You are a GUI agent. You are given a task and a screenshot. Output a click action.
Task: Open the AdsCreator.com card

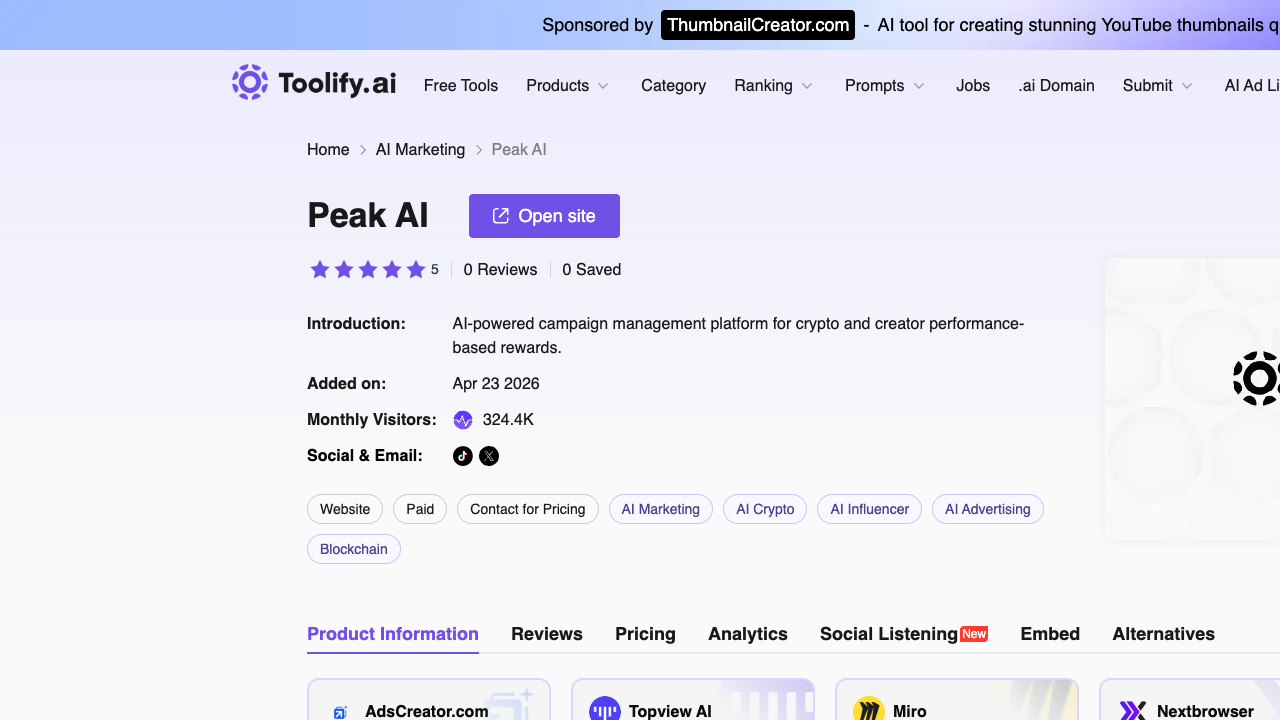click(429, 700)
